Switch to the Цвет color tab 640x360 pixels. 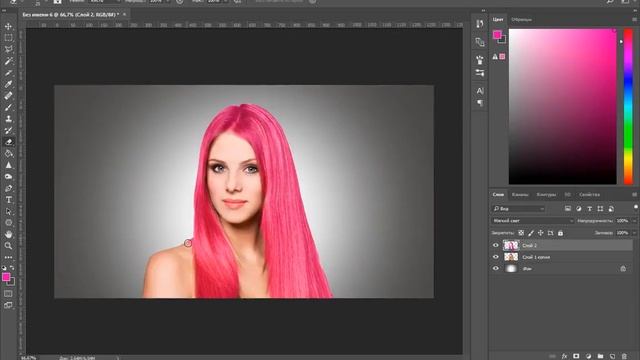pyautogui.click(x=498, y=19)
